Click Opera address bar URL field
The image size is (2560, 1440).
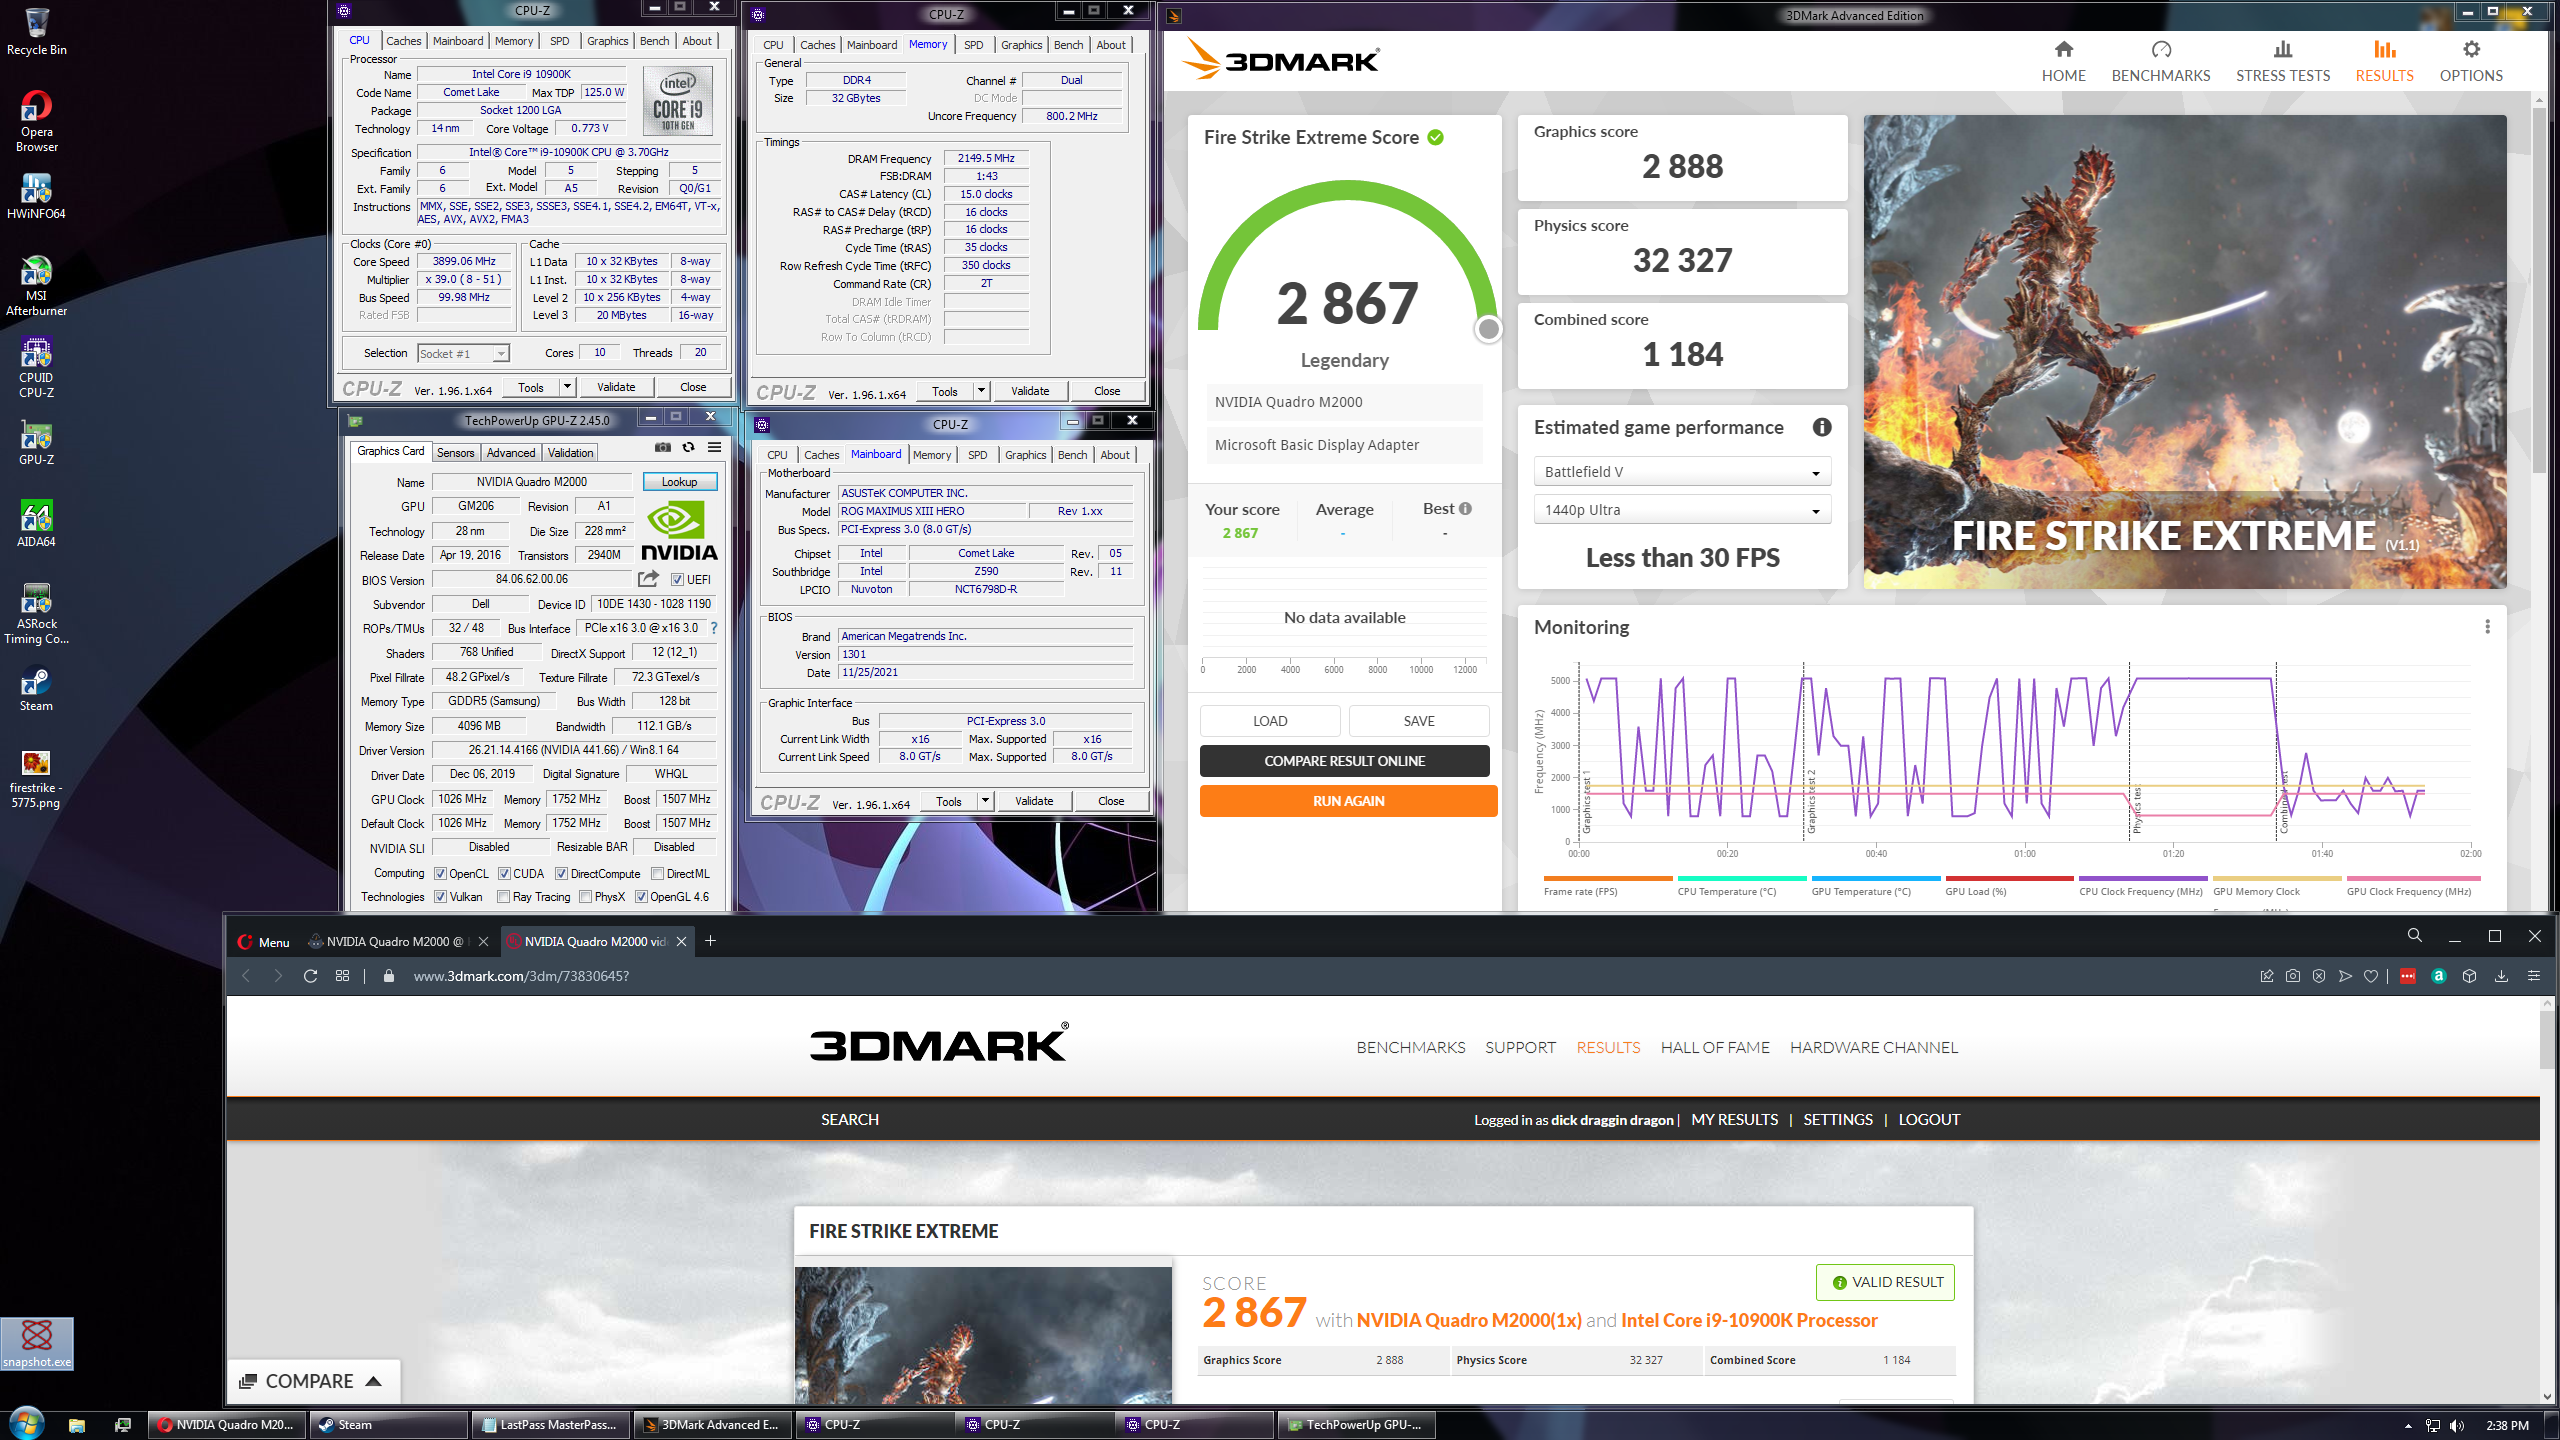click(x=1300, y=976)
